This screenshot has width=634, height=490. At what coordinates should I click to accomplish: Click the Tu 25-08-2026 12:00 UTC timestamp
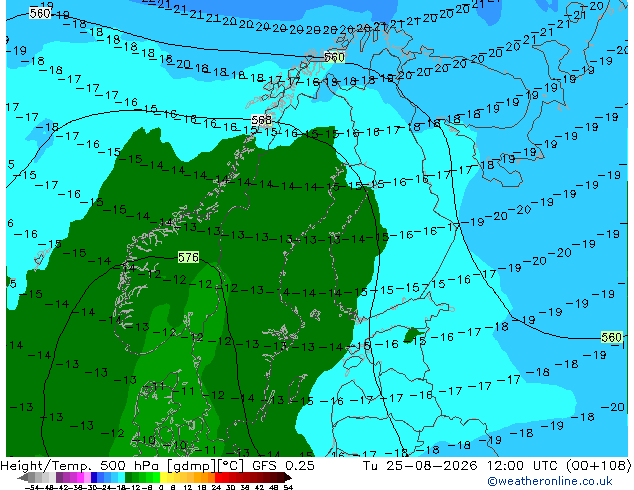point(461,466)
